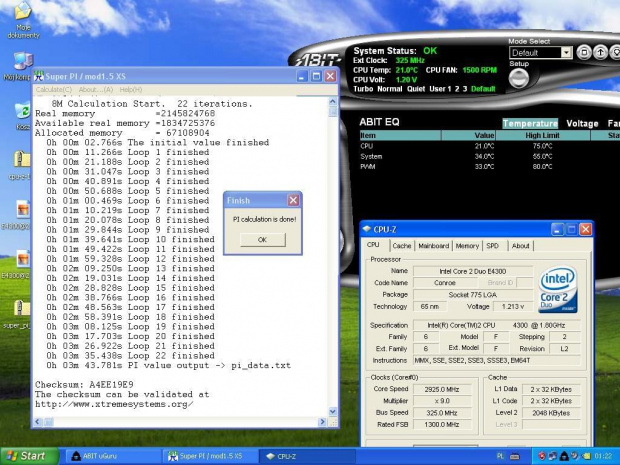Viewport: 620px width, 465px height.
Task: Select Normal mode in uGuru
Action: tap(389, 89)
